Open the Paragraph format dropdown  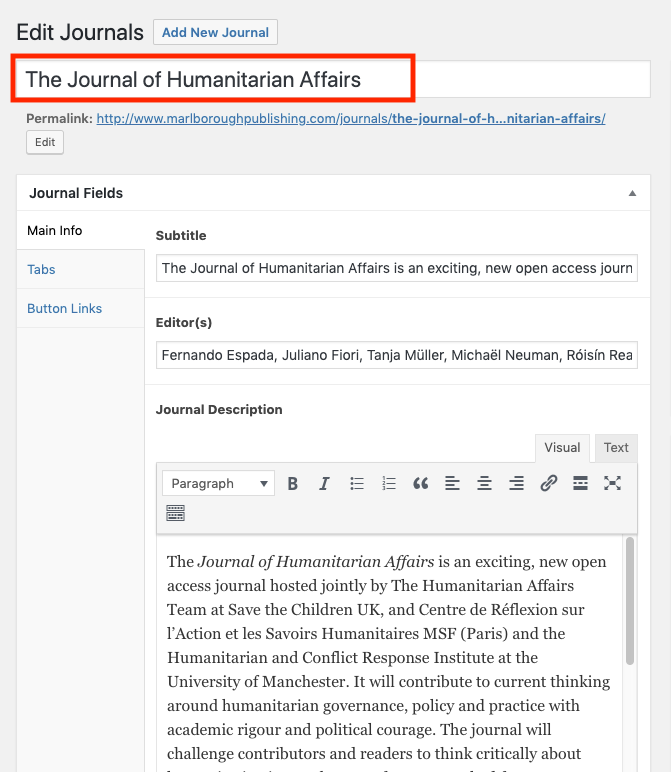(x=219, y=483)
